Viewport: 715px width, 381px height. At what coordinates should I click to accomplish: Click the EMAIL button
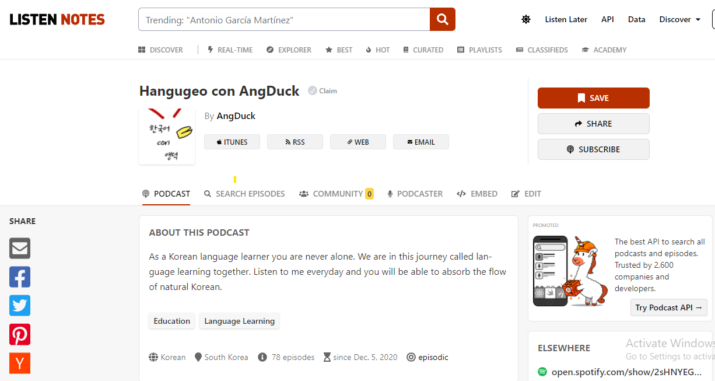421,142
